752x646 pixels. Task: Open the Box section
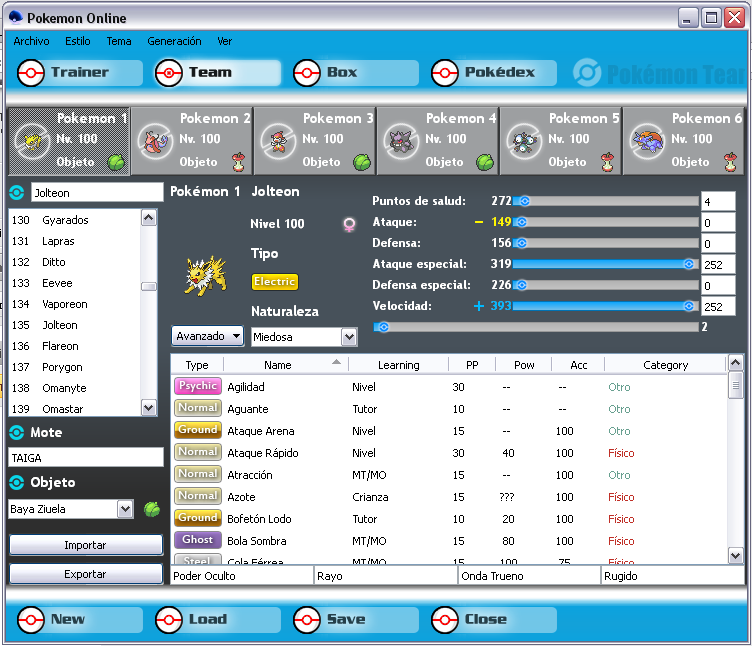[356, 73]
